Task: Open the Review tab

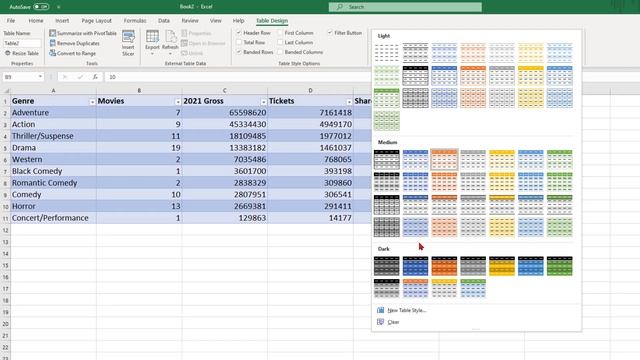Action: coord(190,20)
